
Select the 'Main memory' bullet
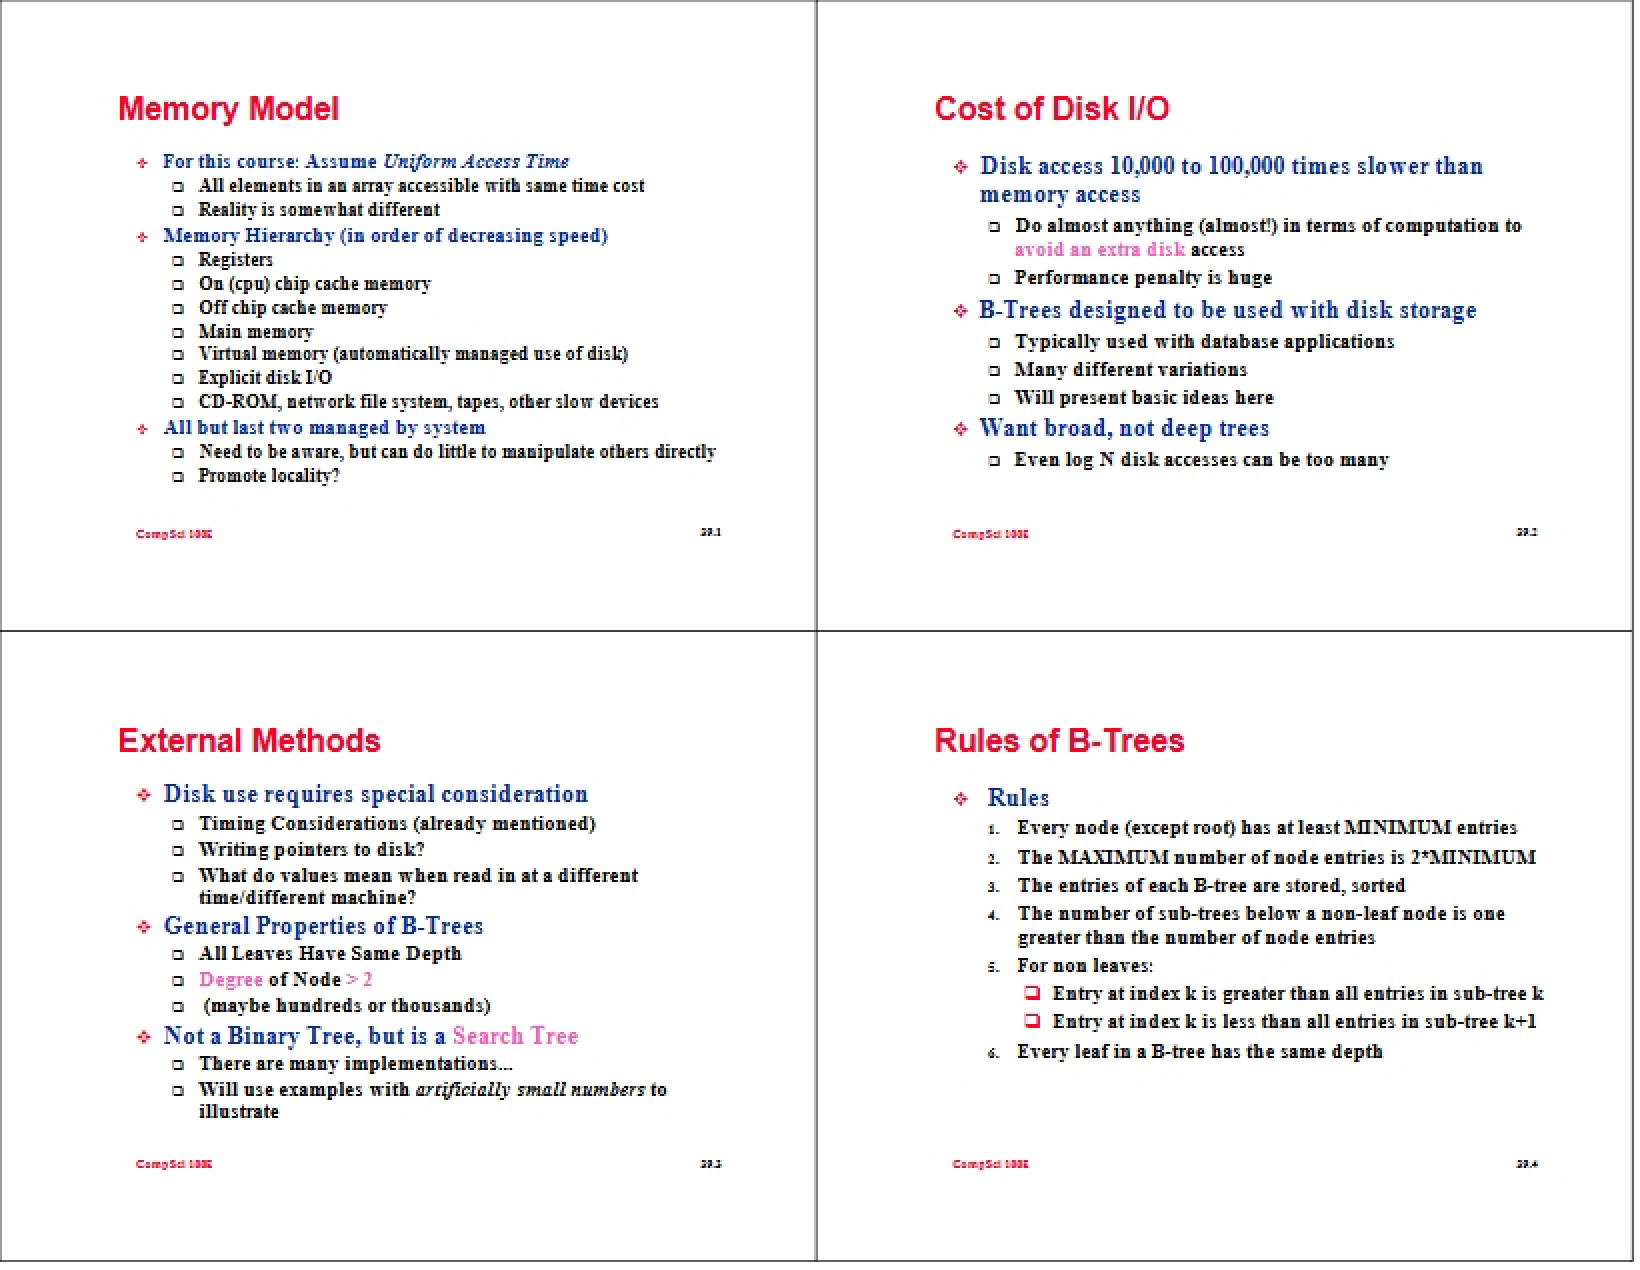[x=255, y=332]
